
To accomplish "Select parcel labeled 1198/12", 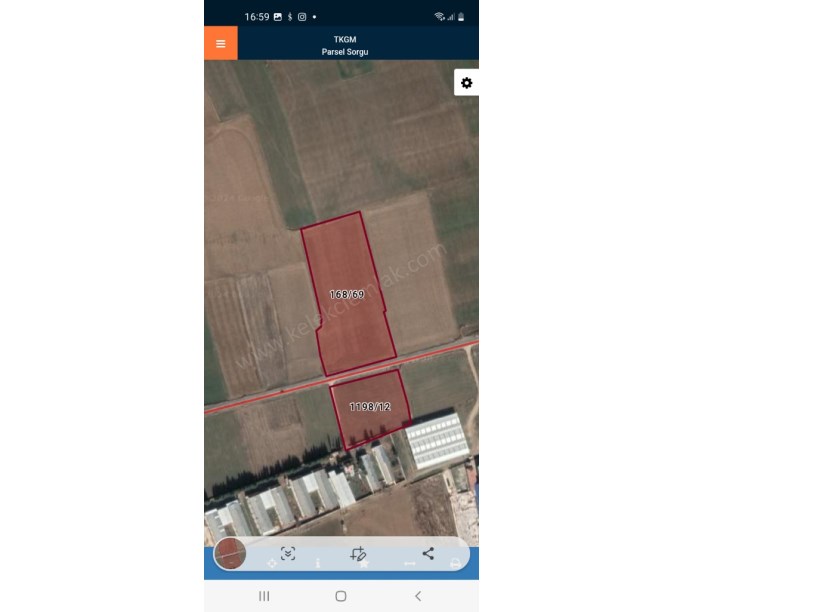I will [370, 407].
